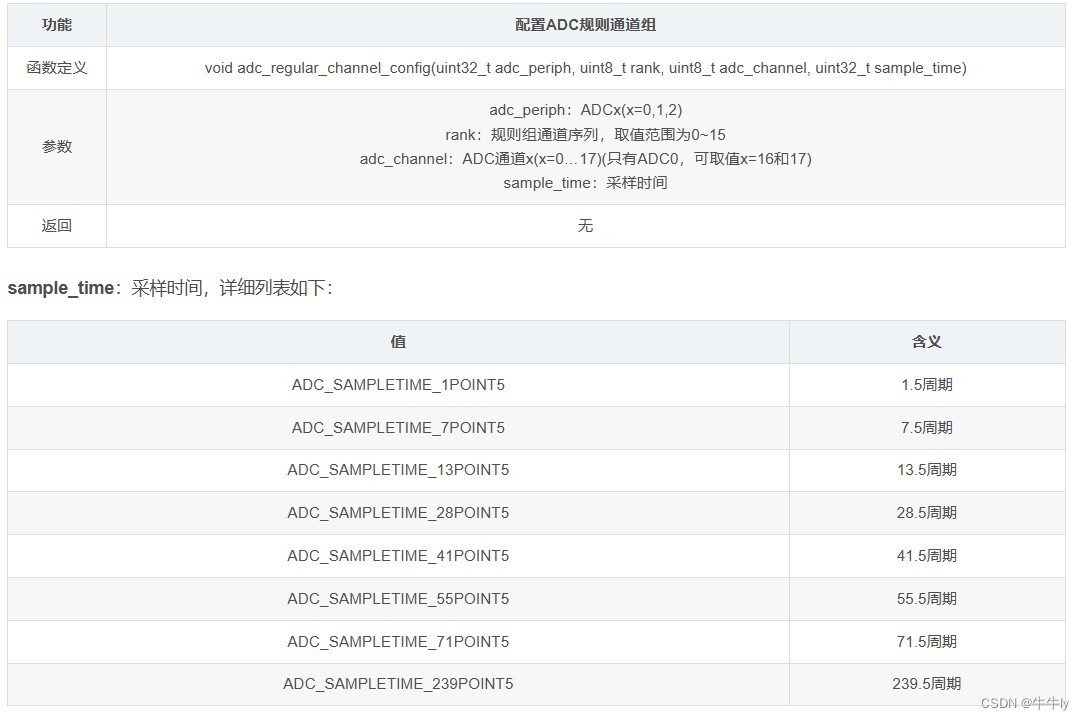Click ADC_SAMPLETIME_7POINT5 cell
1084x720 pixels.
398,427
